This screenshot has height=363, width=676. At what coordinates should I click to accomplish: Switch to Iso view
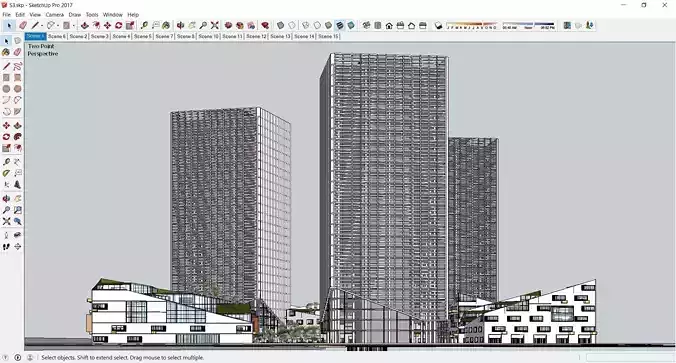(366, 25)
